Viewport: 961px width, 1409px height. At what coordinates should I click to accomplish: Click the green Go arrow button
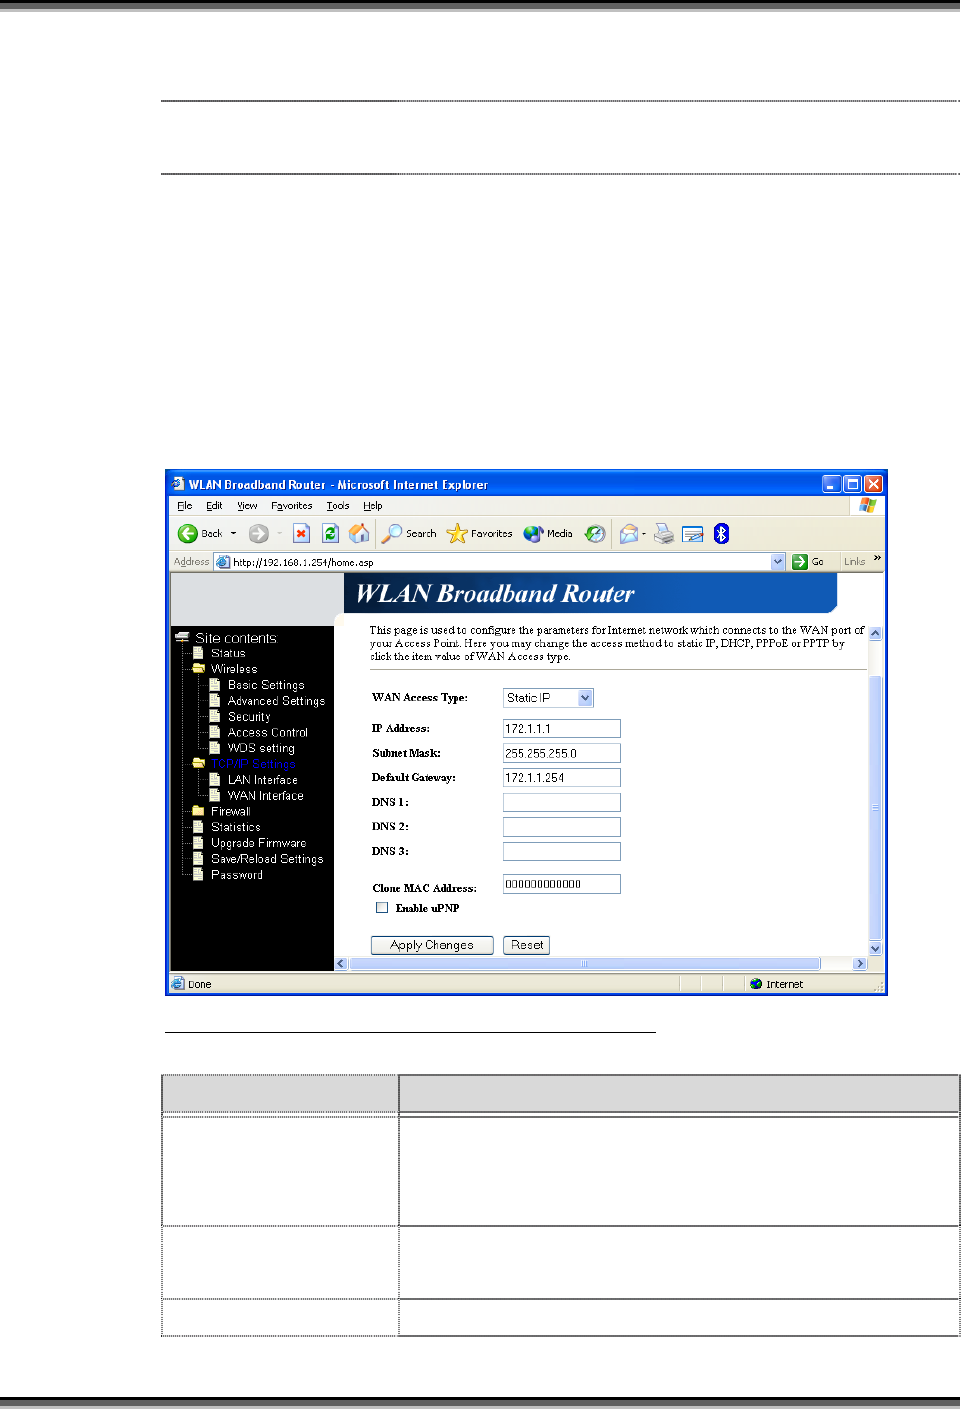pyautogui.click(x=800, y=562)
